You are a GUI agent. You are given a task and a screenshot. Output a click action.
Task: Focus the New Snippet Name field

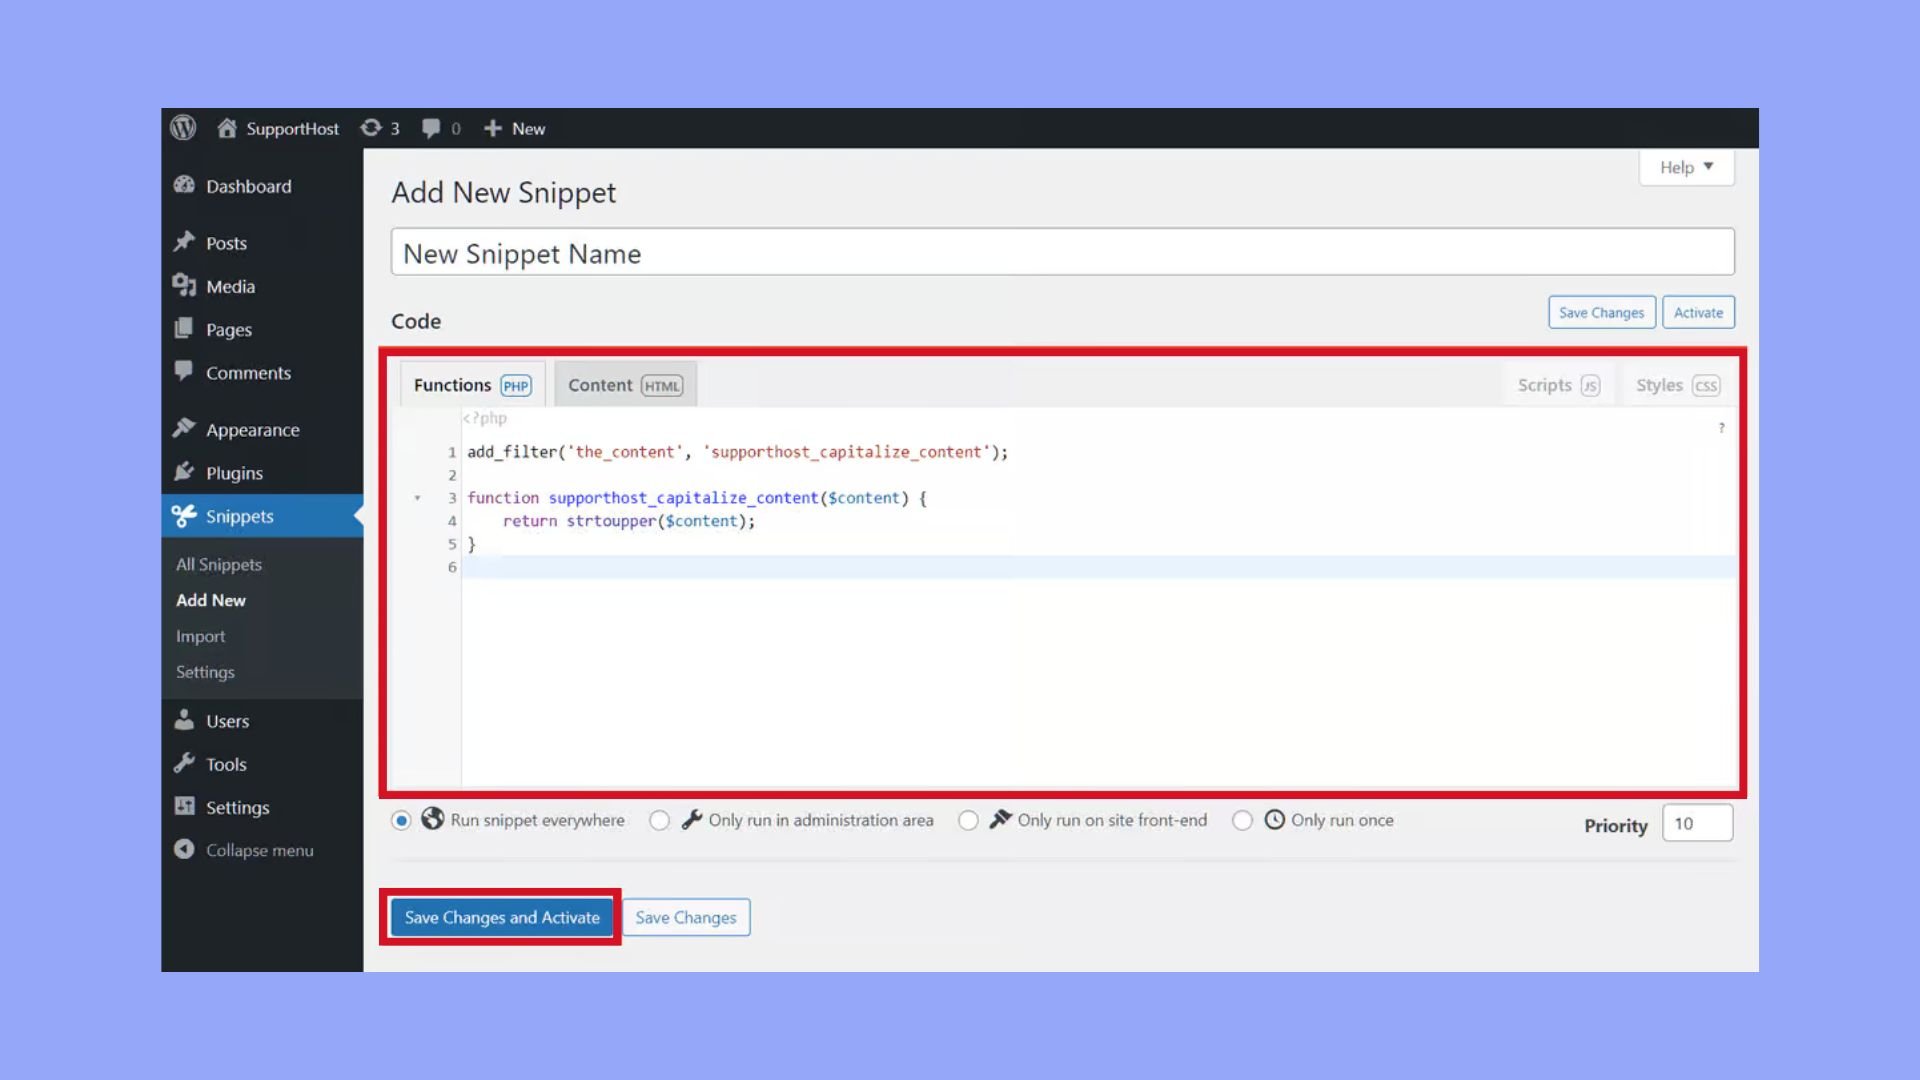point(1062,253)
